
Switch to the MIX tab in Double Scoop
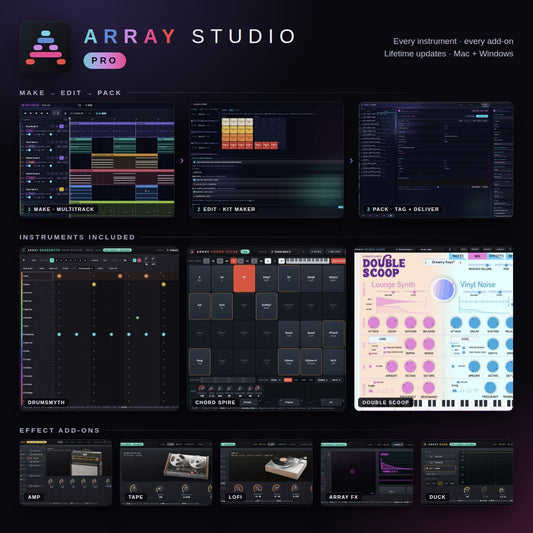click(477, 256)
